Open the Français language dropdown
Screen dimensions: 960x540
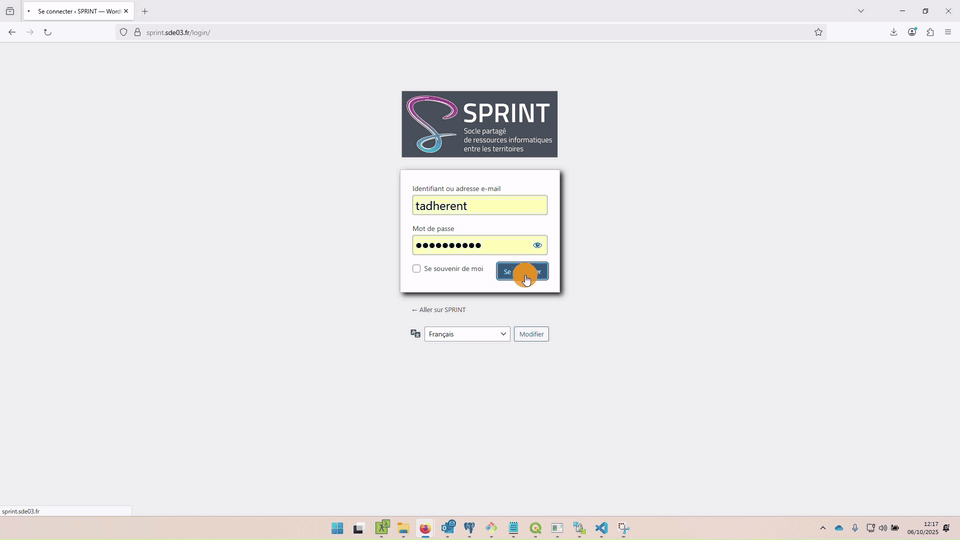pyautogui.click(x=467, y=334)
